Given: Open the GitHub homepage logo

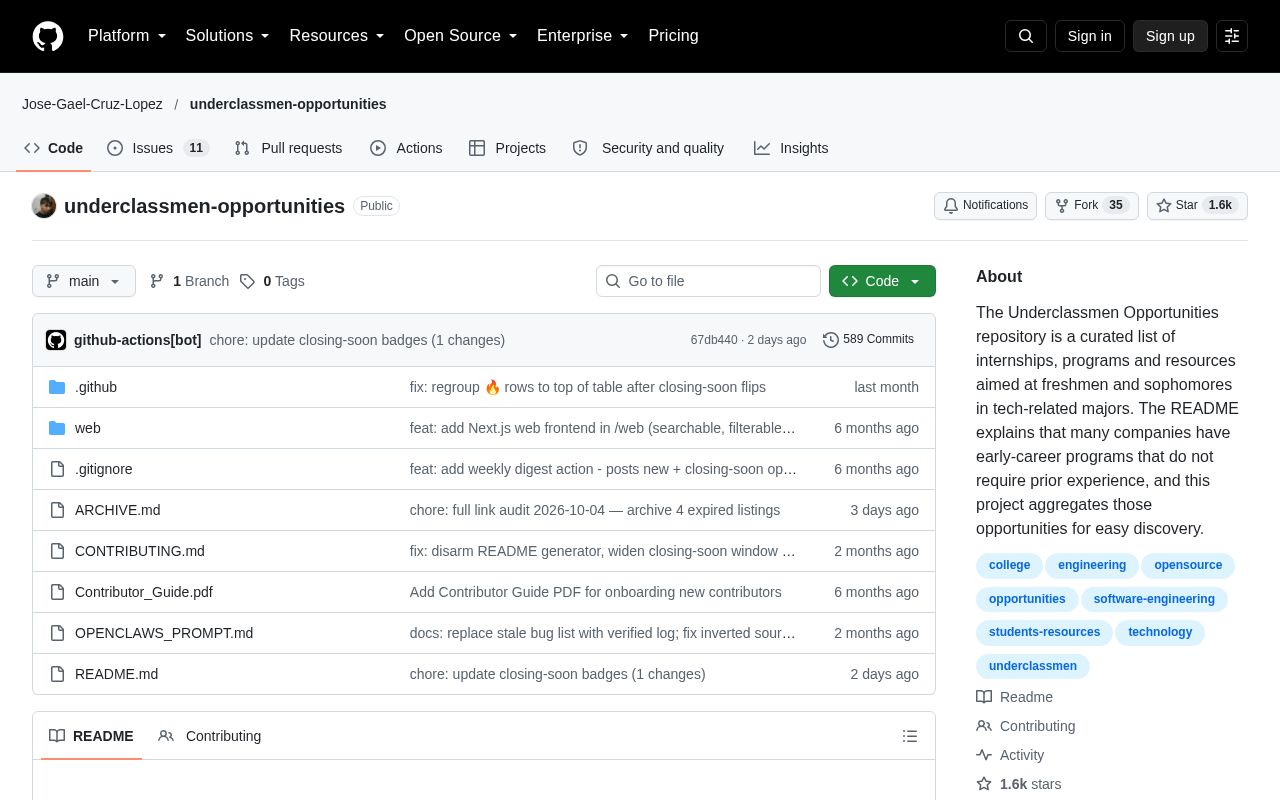Looking at the screenshot, I should click(48, 36).
